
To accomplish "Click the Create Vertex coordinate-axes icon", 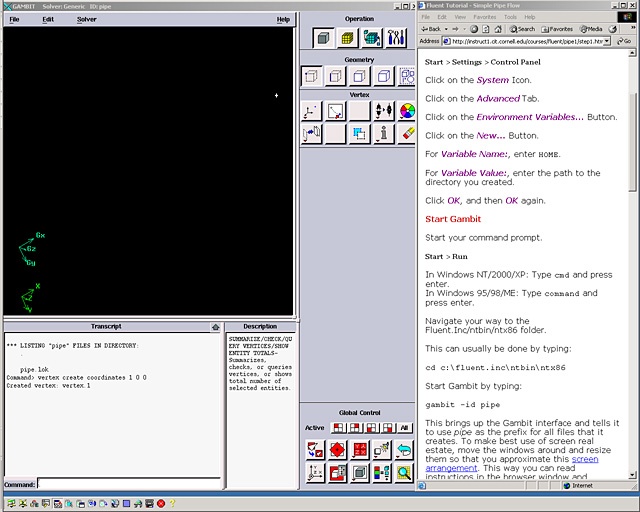I will pyautogui.click(x=311, y=111).
